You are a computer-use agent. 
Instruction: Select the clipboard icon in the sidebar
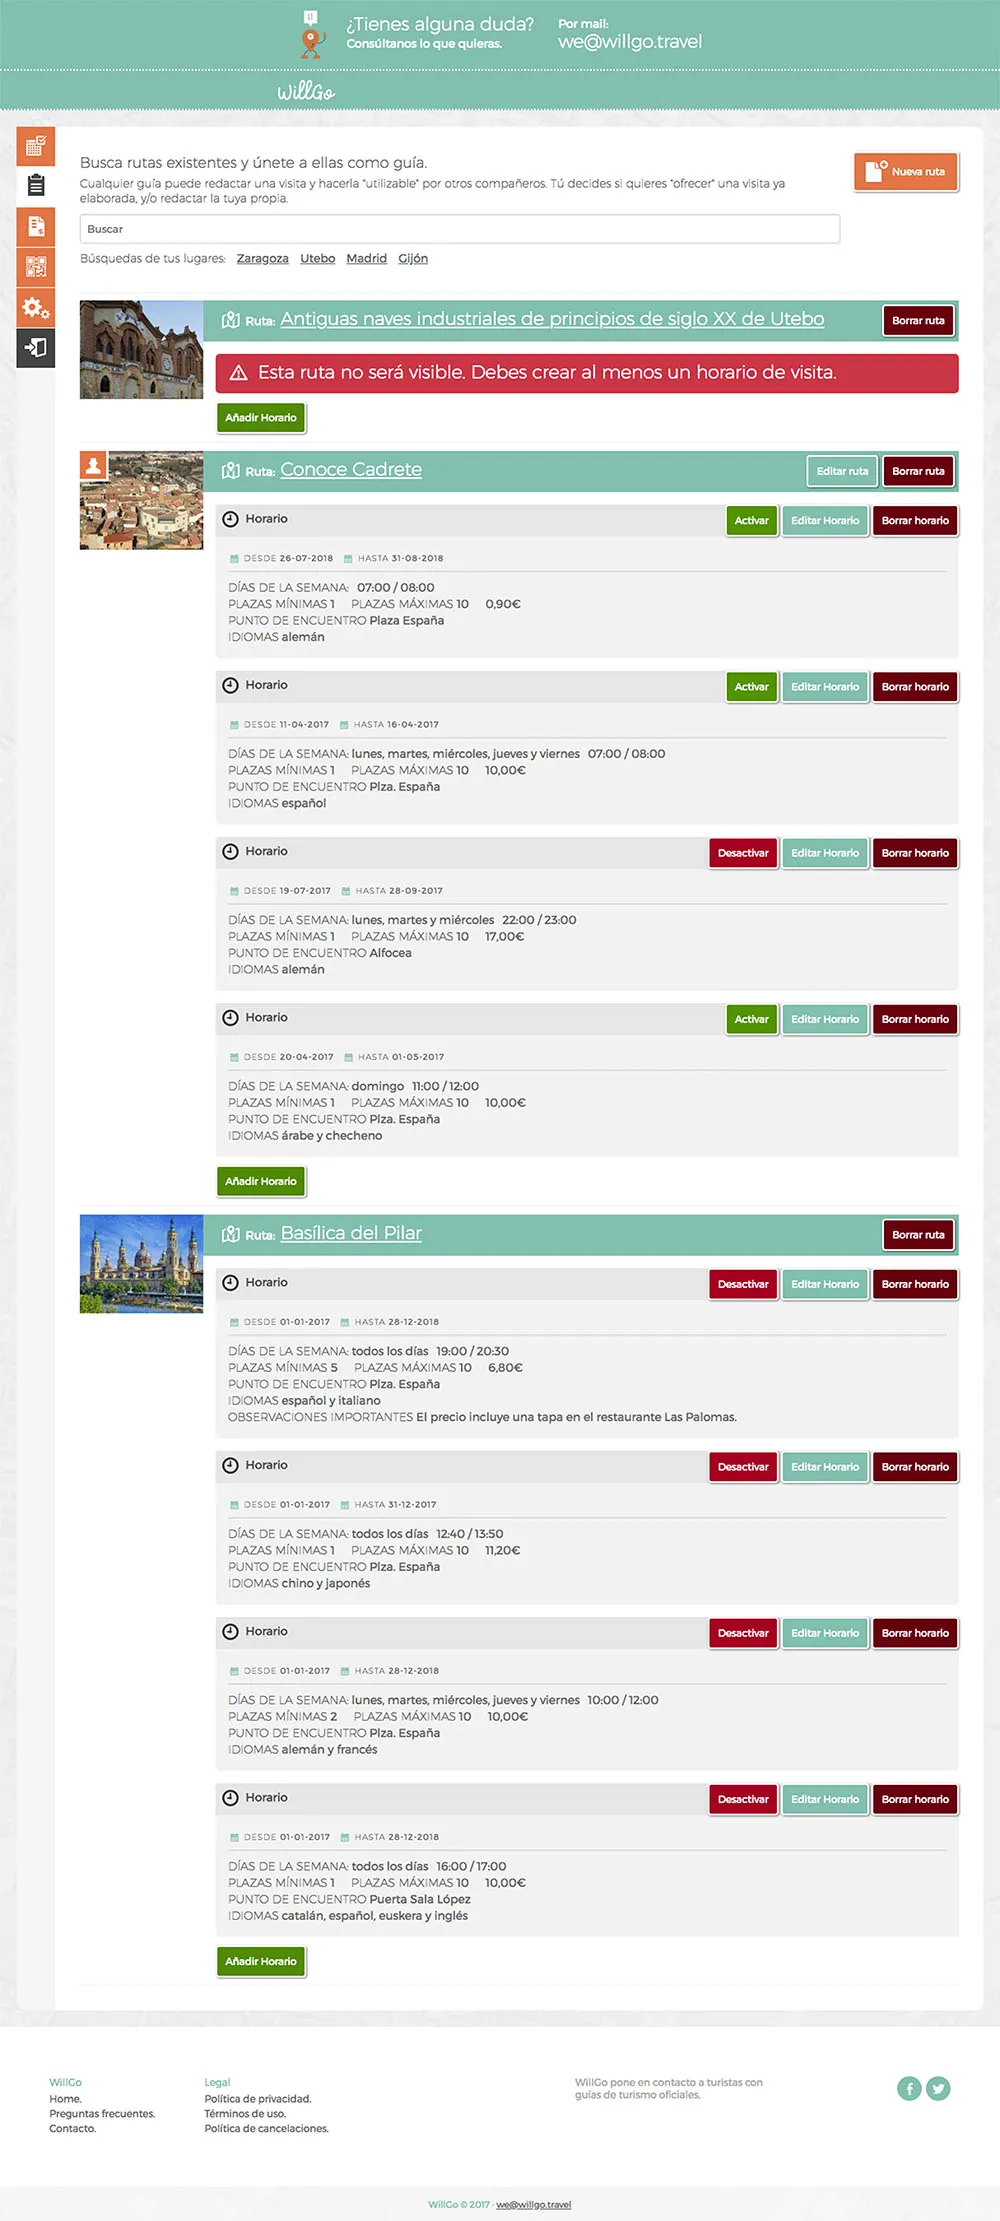pos(36,186)
